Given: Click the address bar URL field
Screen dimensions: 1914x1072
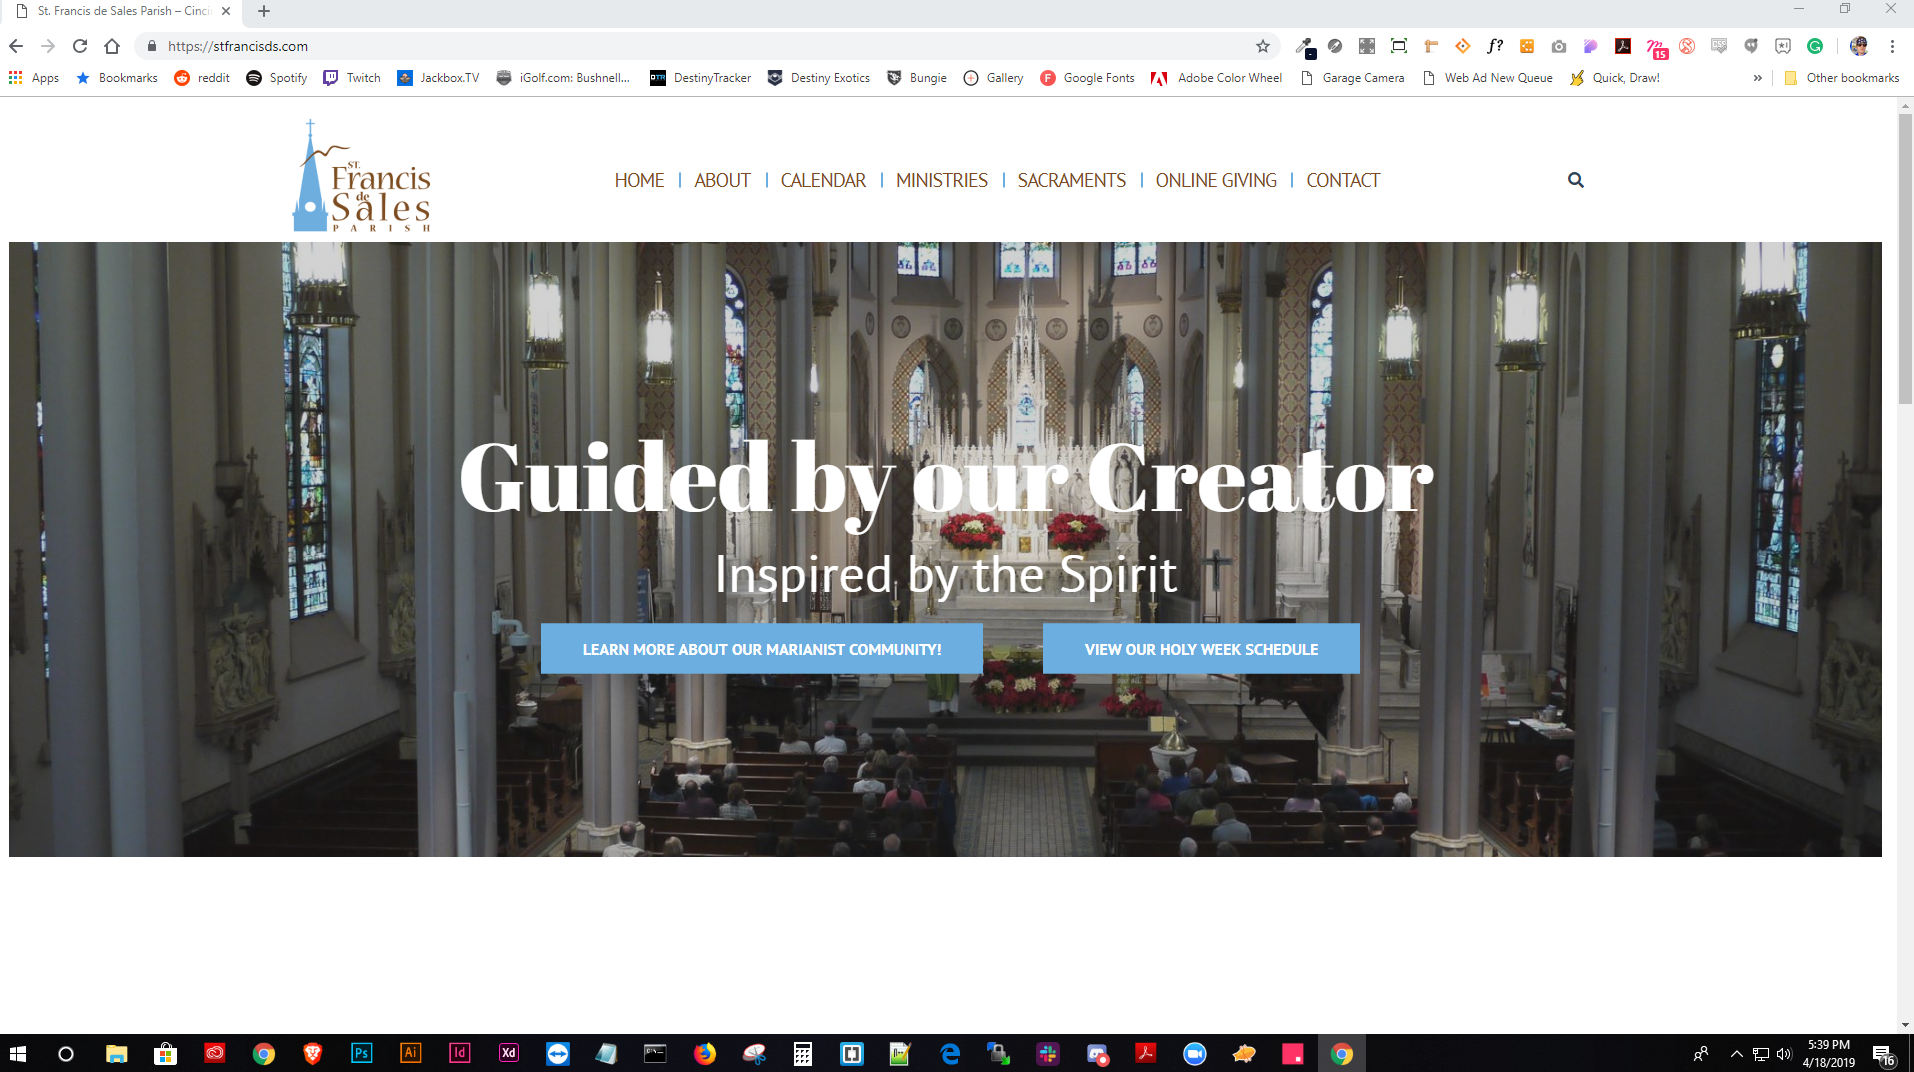Looking at the screenshot, I should [x=700, y=46].
